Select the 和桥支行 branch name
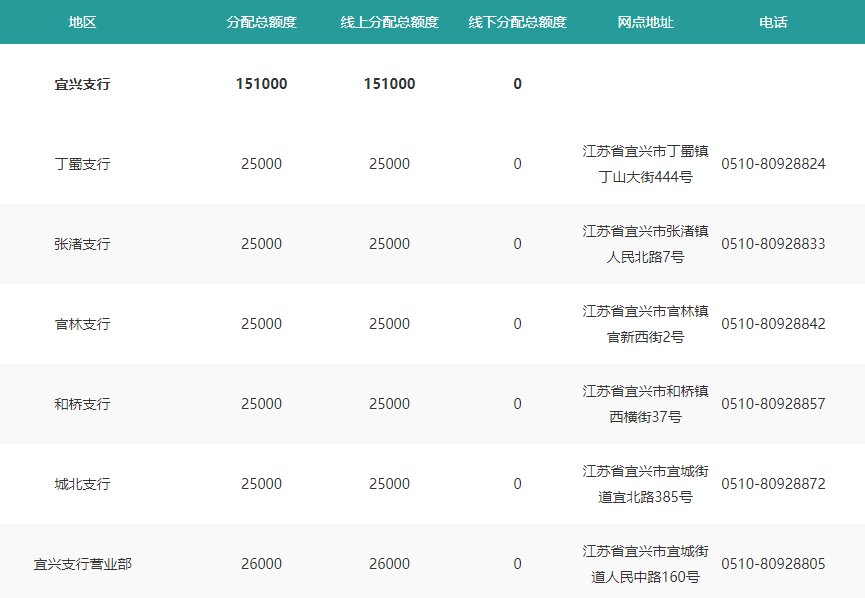This screenshot has width=865, height=598. (x=82, y=404)
